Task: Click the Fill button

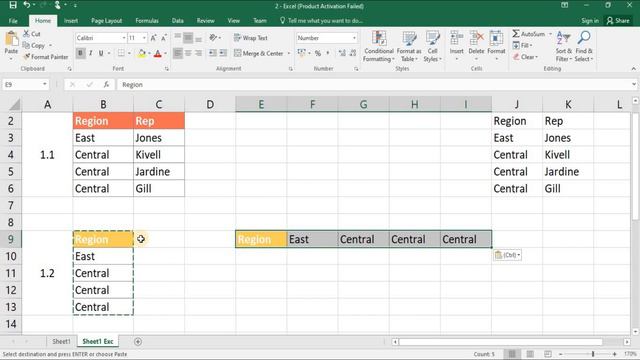Action: point(522,45)
